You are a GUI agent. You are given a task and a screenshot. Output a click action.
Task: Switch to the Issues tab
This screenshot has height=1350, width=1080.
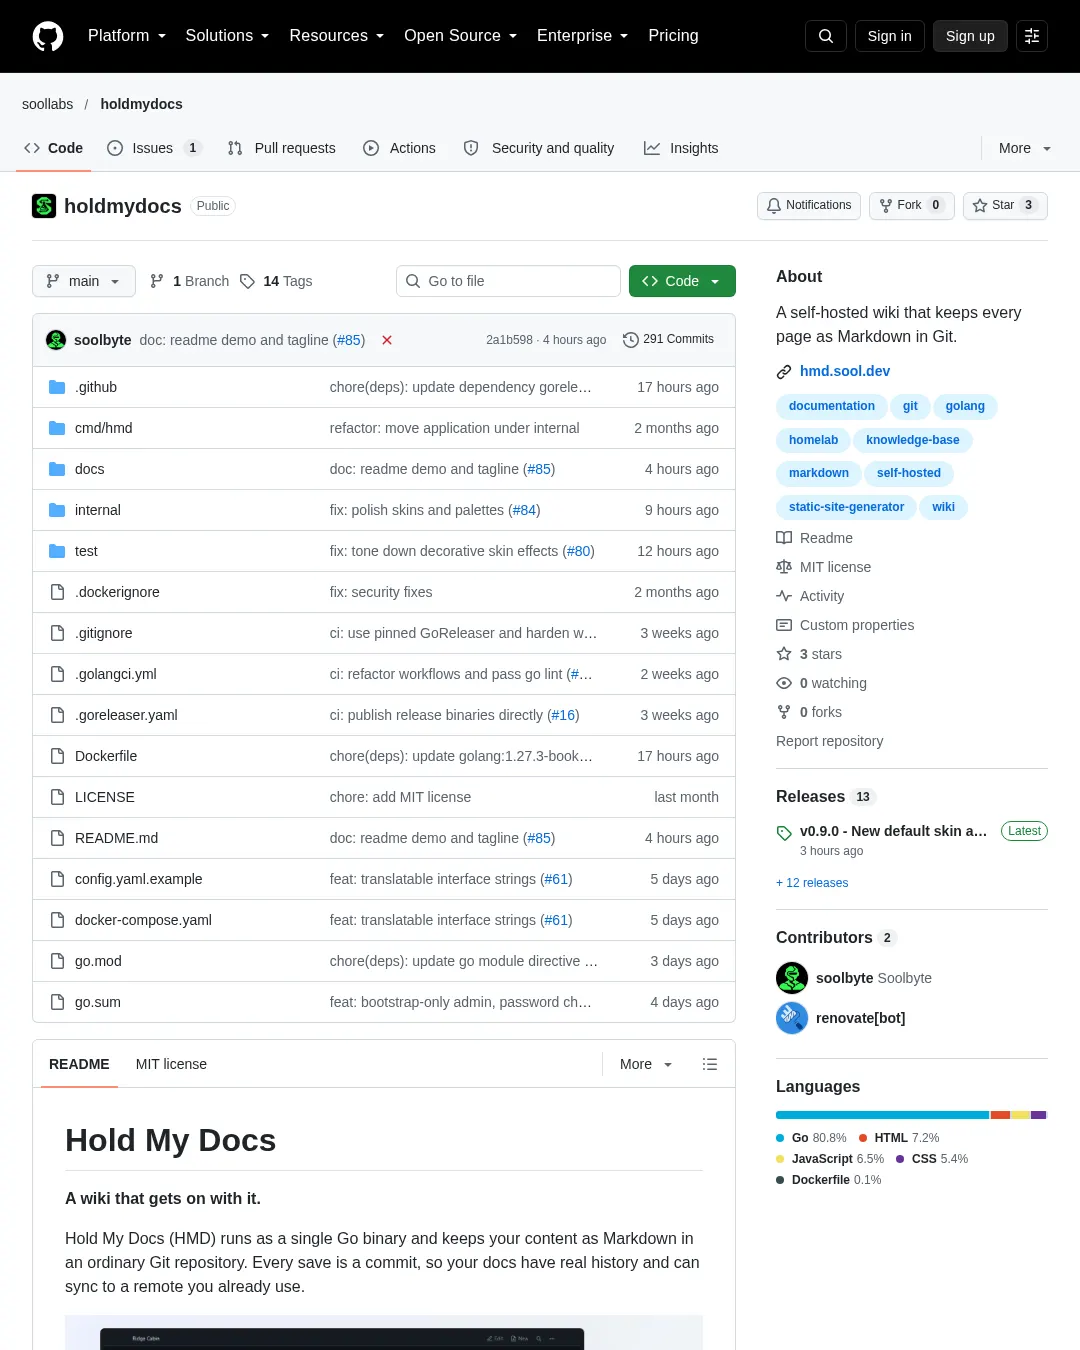(154, 148)
